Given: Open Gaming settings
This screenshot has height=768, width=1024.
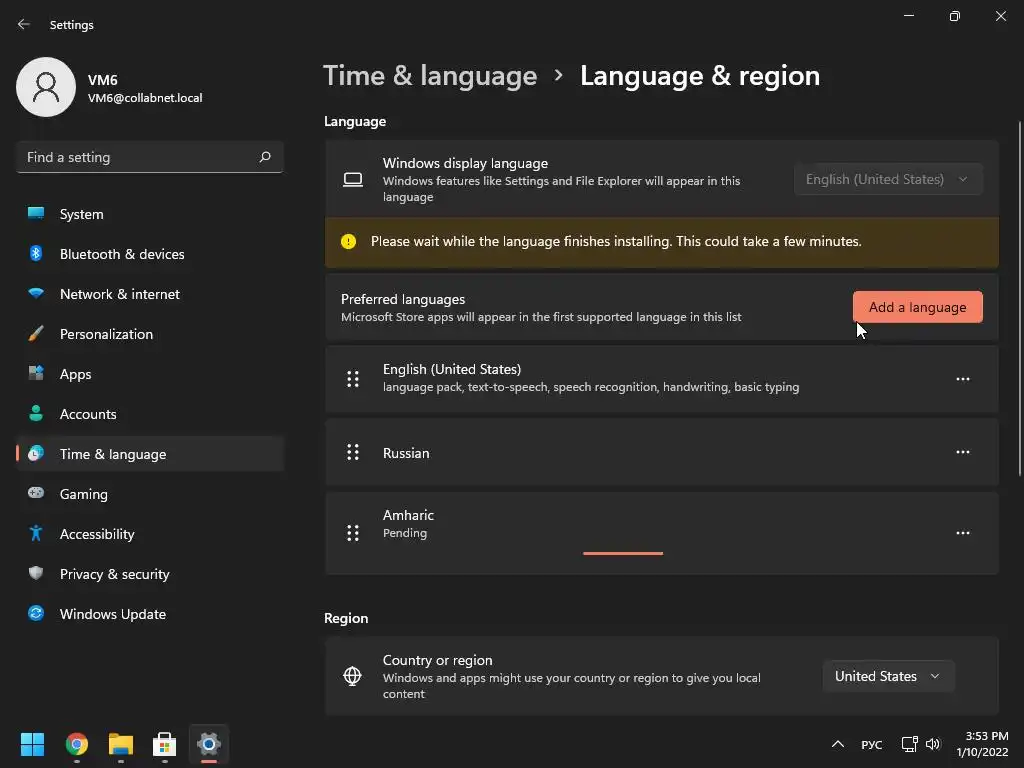Looking at the screenshot, I should 150,494.
